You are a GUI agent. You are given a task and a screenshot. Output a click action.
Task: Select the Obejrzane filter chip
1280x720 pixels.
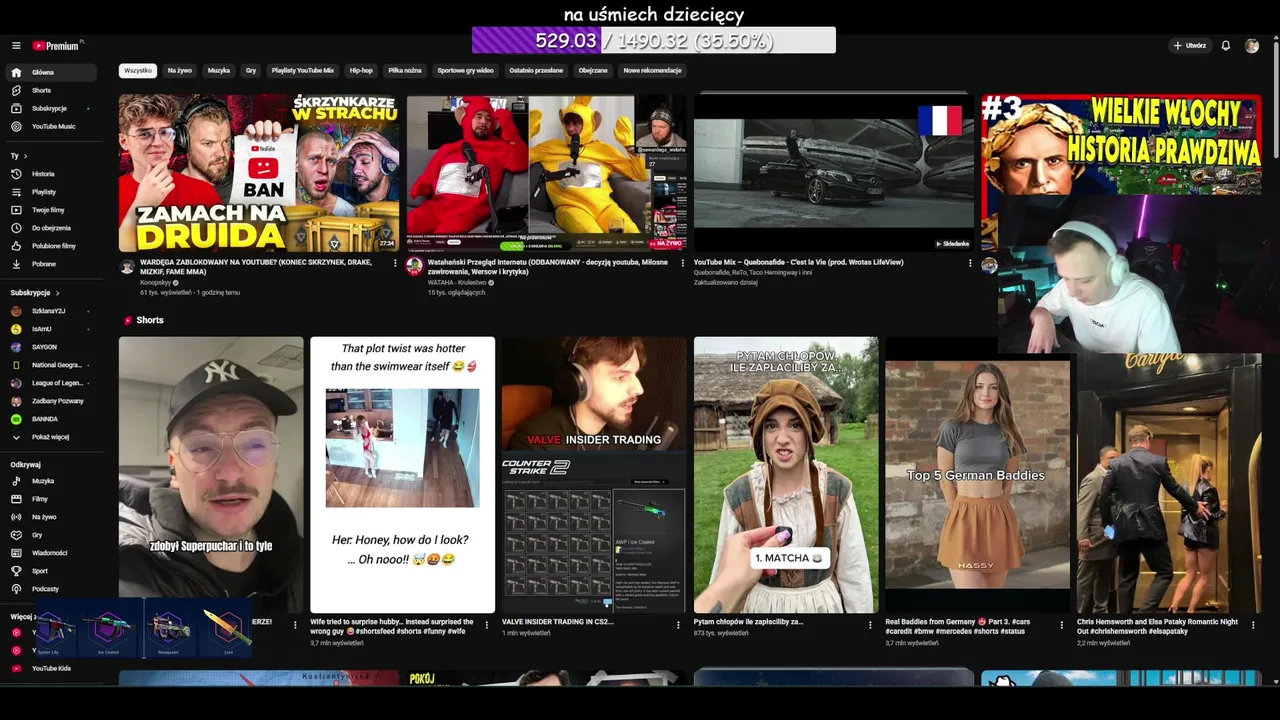593,71
